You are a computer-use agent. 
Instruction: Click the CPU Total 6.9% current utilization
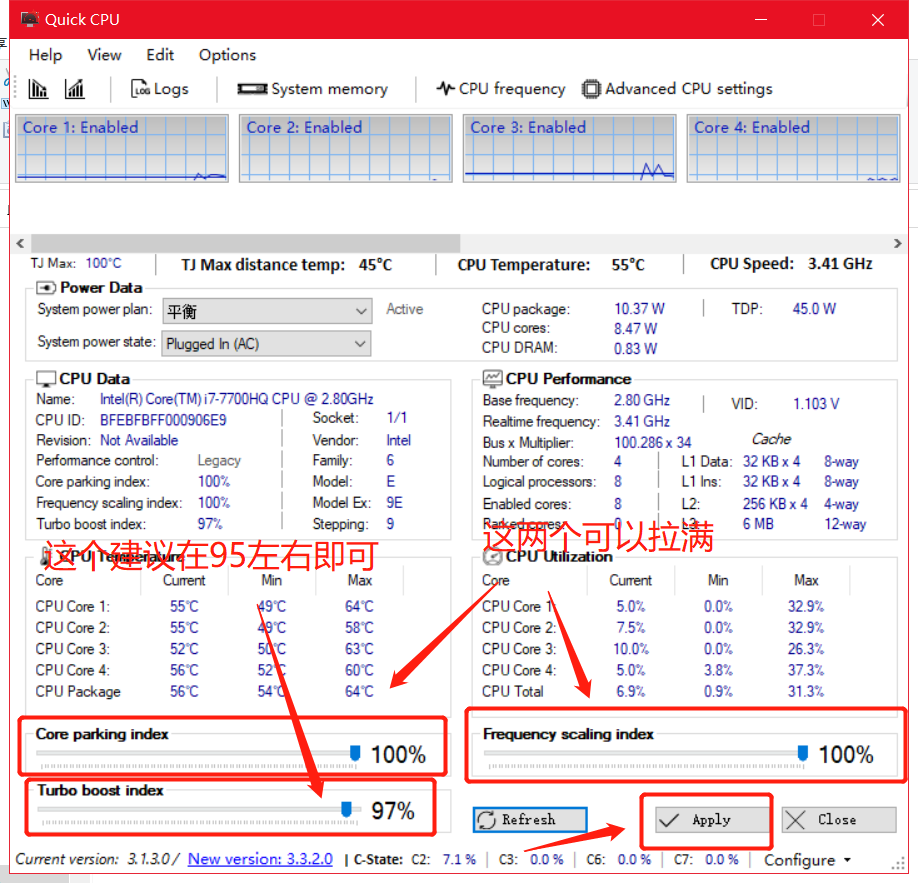click(x=631, y=692)
